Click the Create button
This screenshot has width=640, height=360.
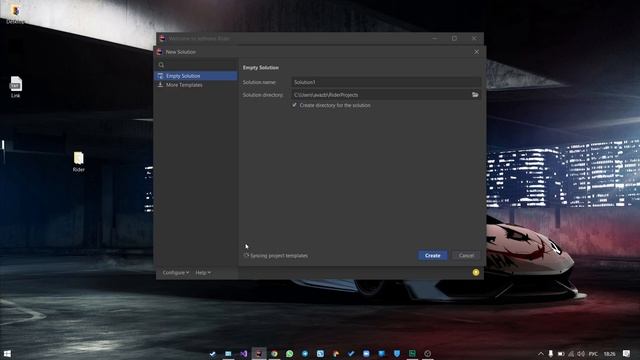(433, 256)
